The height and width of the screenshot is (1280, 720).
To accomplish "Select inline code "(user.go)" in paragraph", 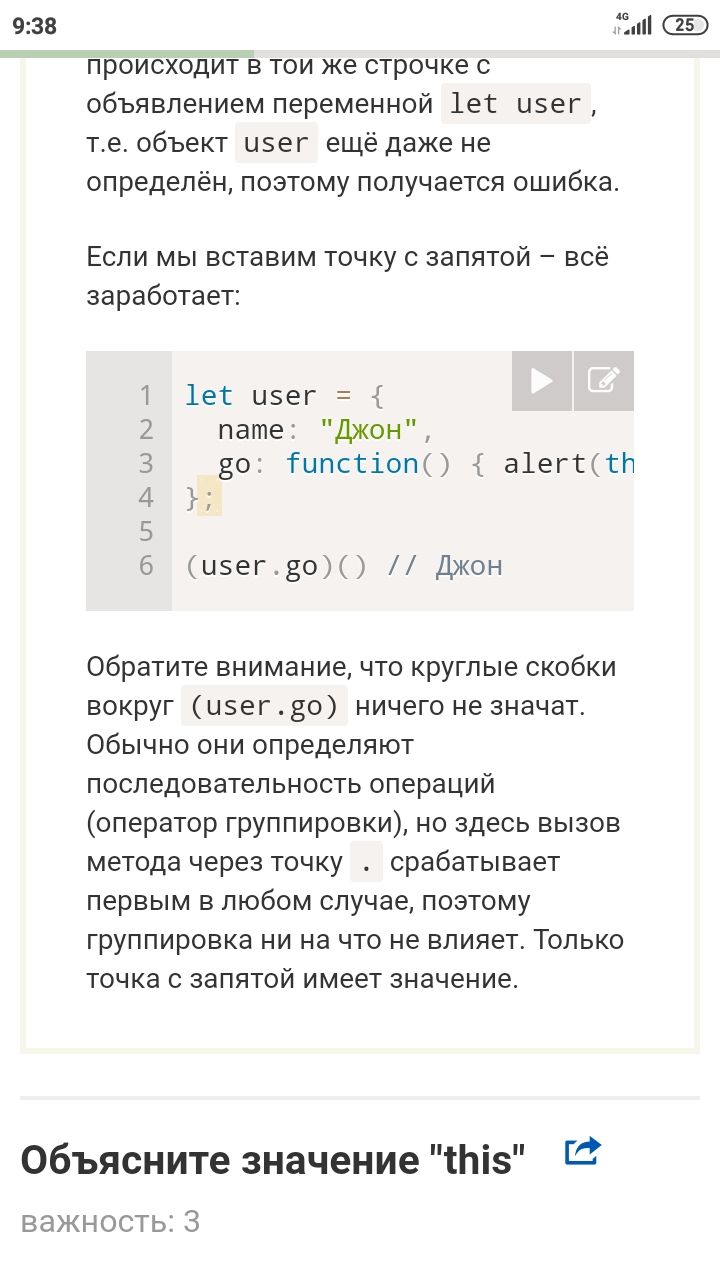I will pyautogui.click(x=264, y=706).
